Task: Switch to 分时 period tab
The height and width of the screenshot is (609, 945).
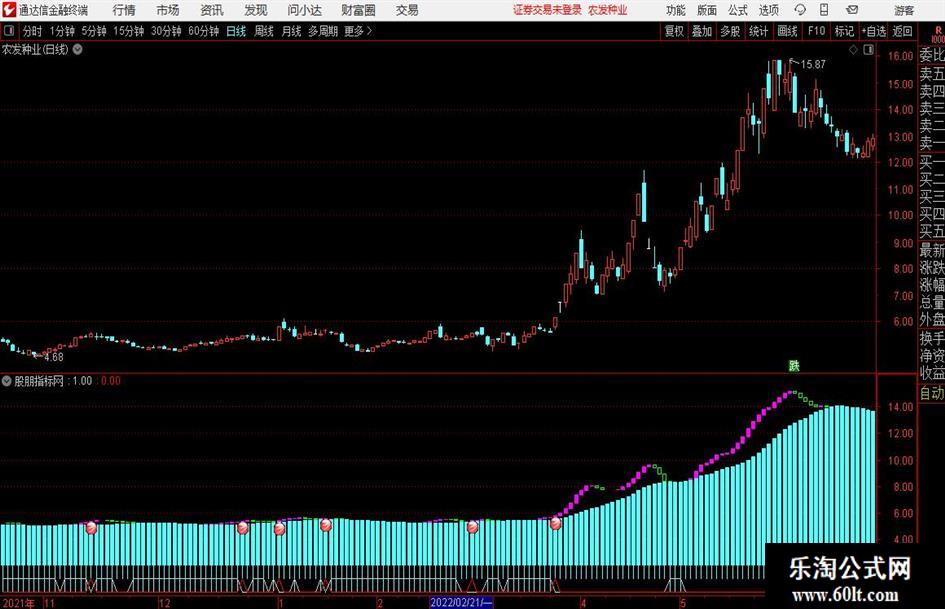Action: tap(33, 31)
